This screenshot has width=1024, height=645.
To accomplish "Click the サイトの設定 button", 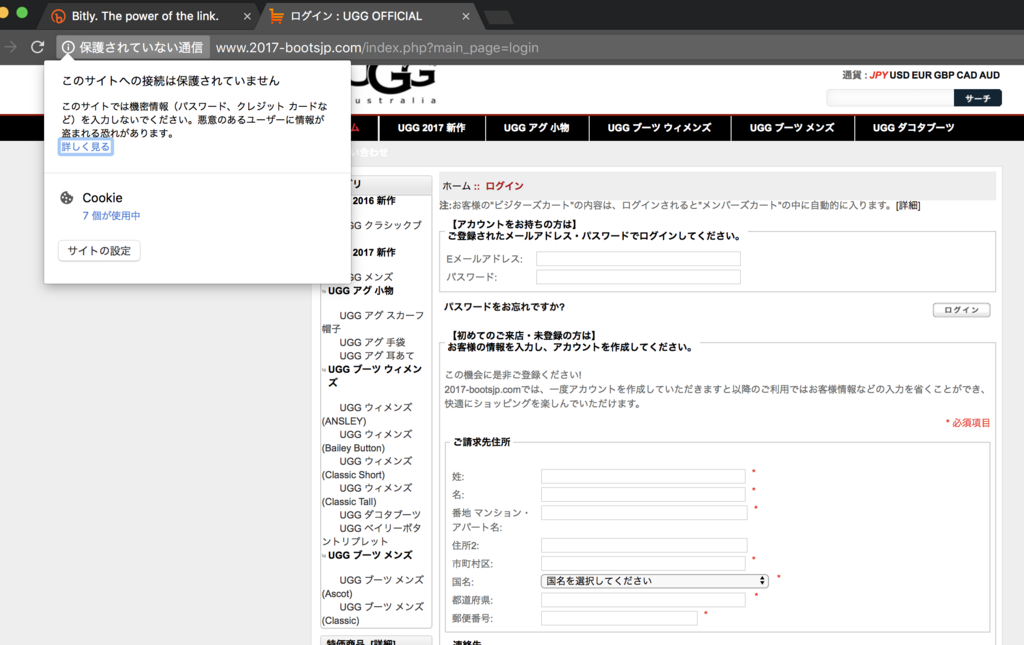I will (x=99, y=251).
